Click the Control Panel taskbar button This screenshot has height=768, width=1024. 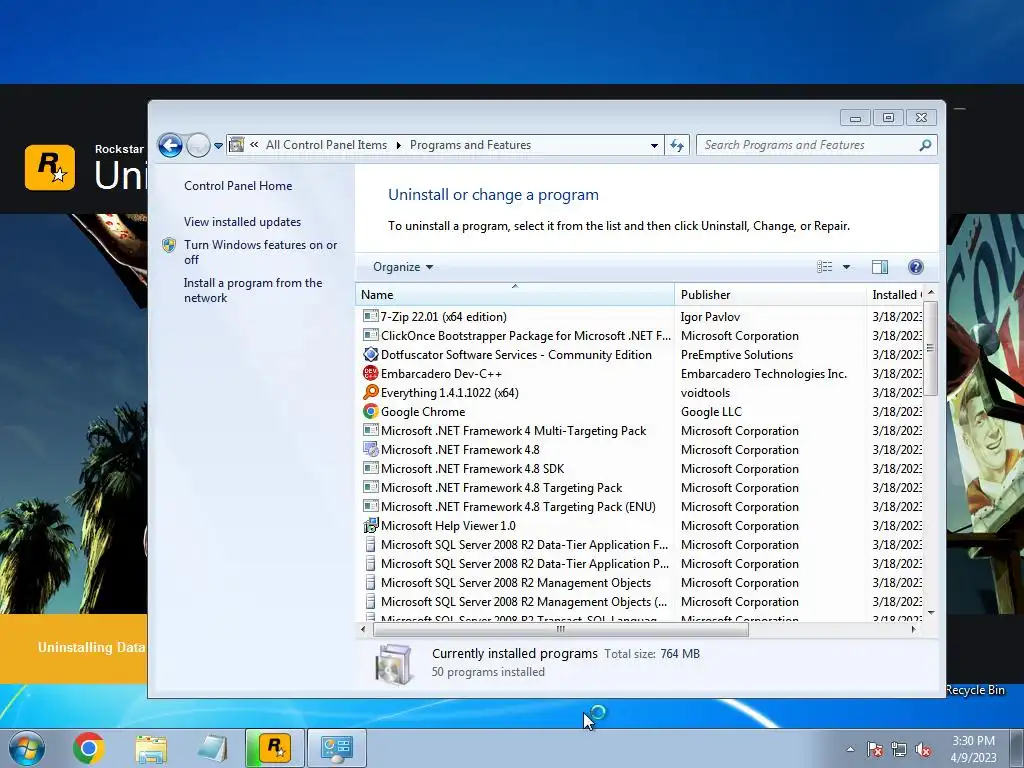pyautogui.click(x=336, y=748)
